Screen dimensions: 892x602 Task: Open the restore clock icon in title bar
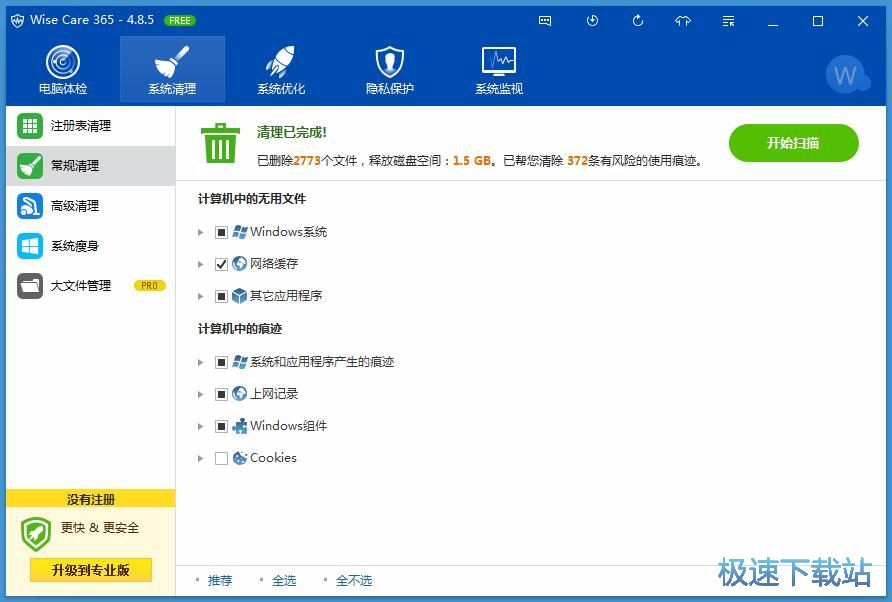point(592,21)
